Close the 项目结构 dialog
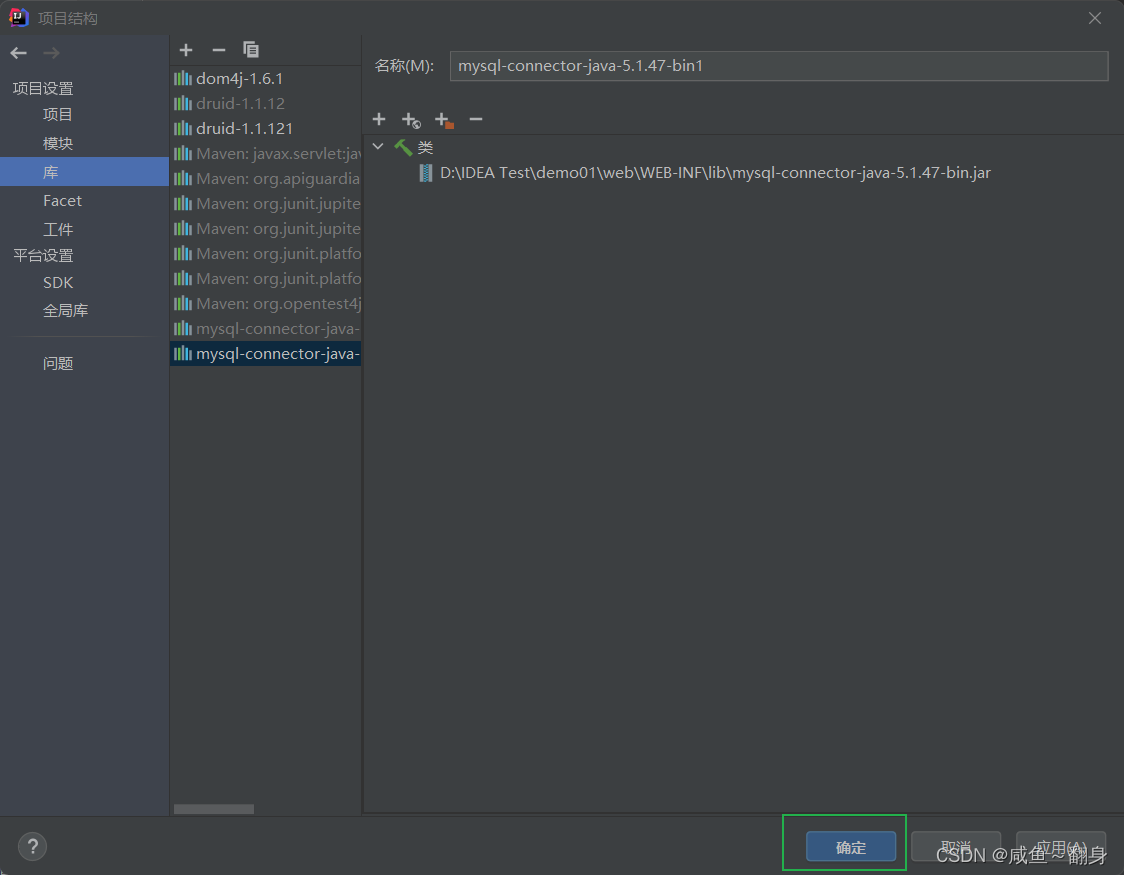Viewport: 1124px width, 875px height. 1095,18
